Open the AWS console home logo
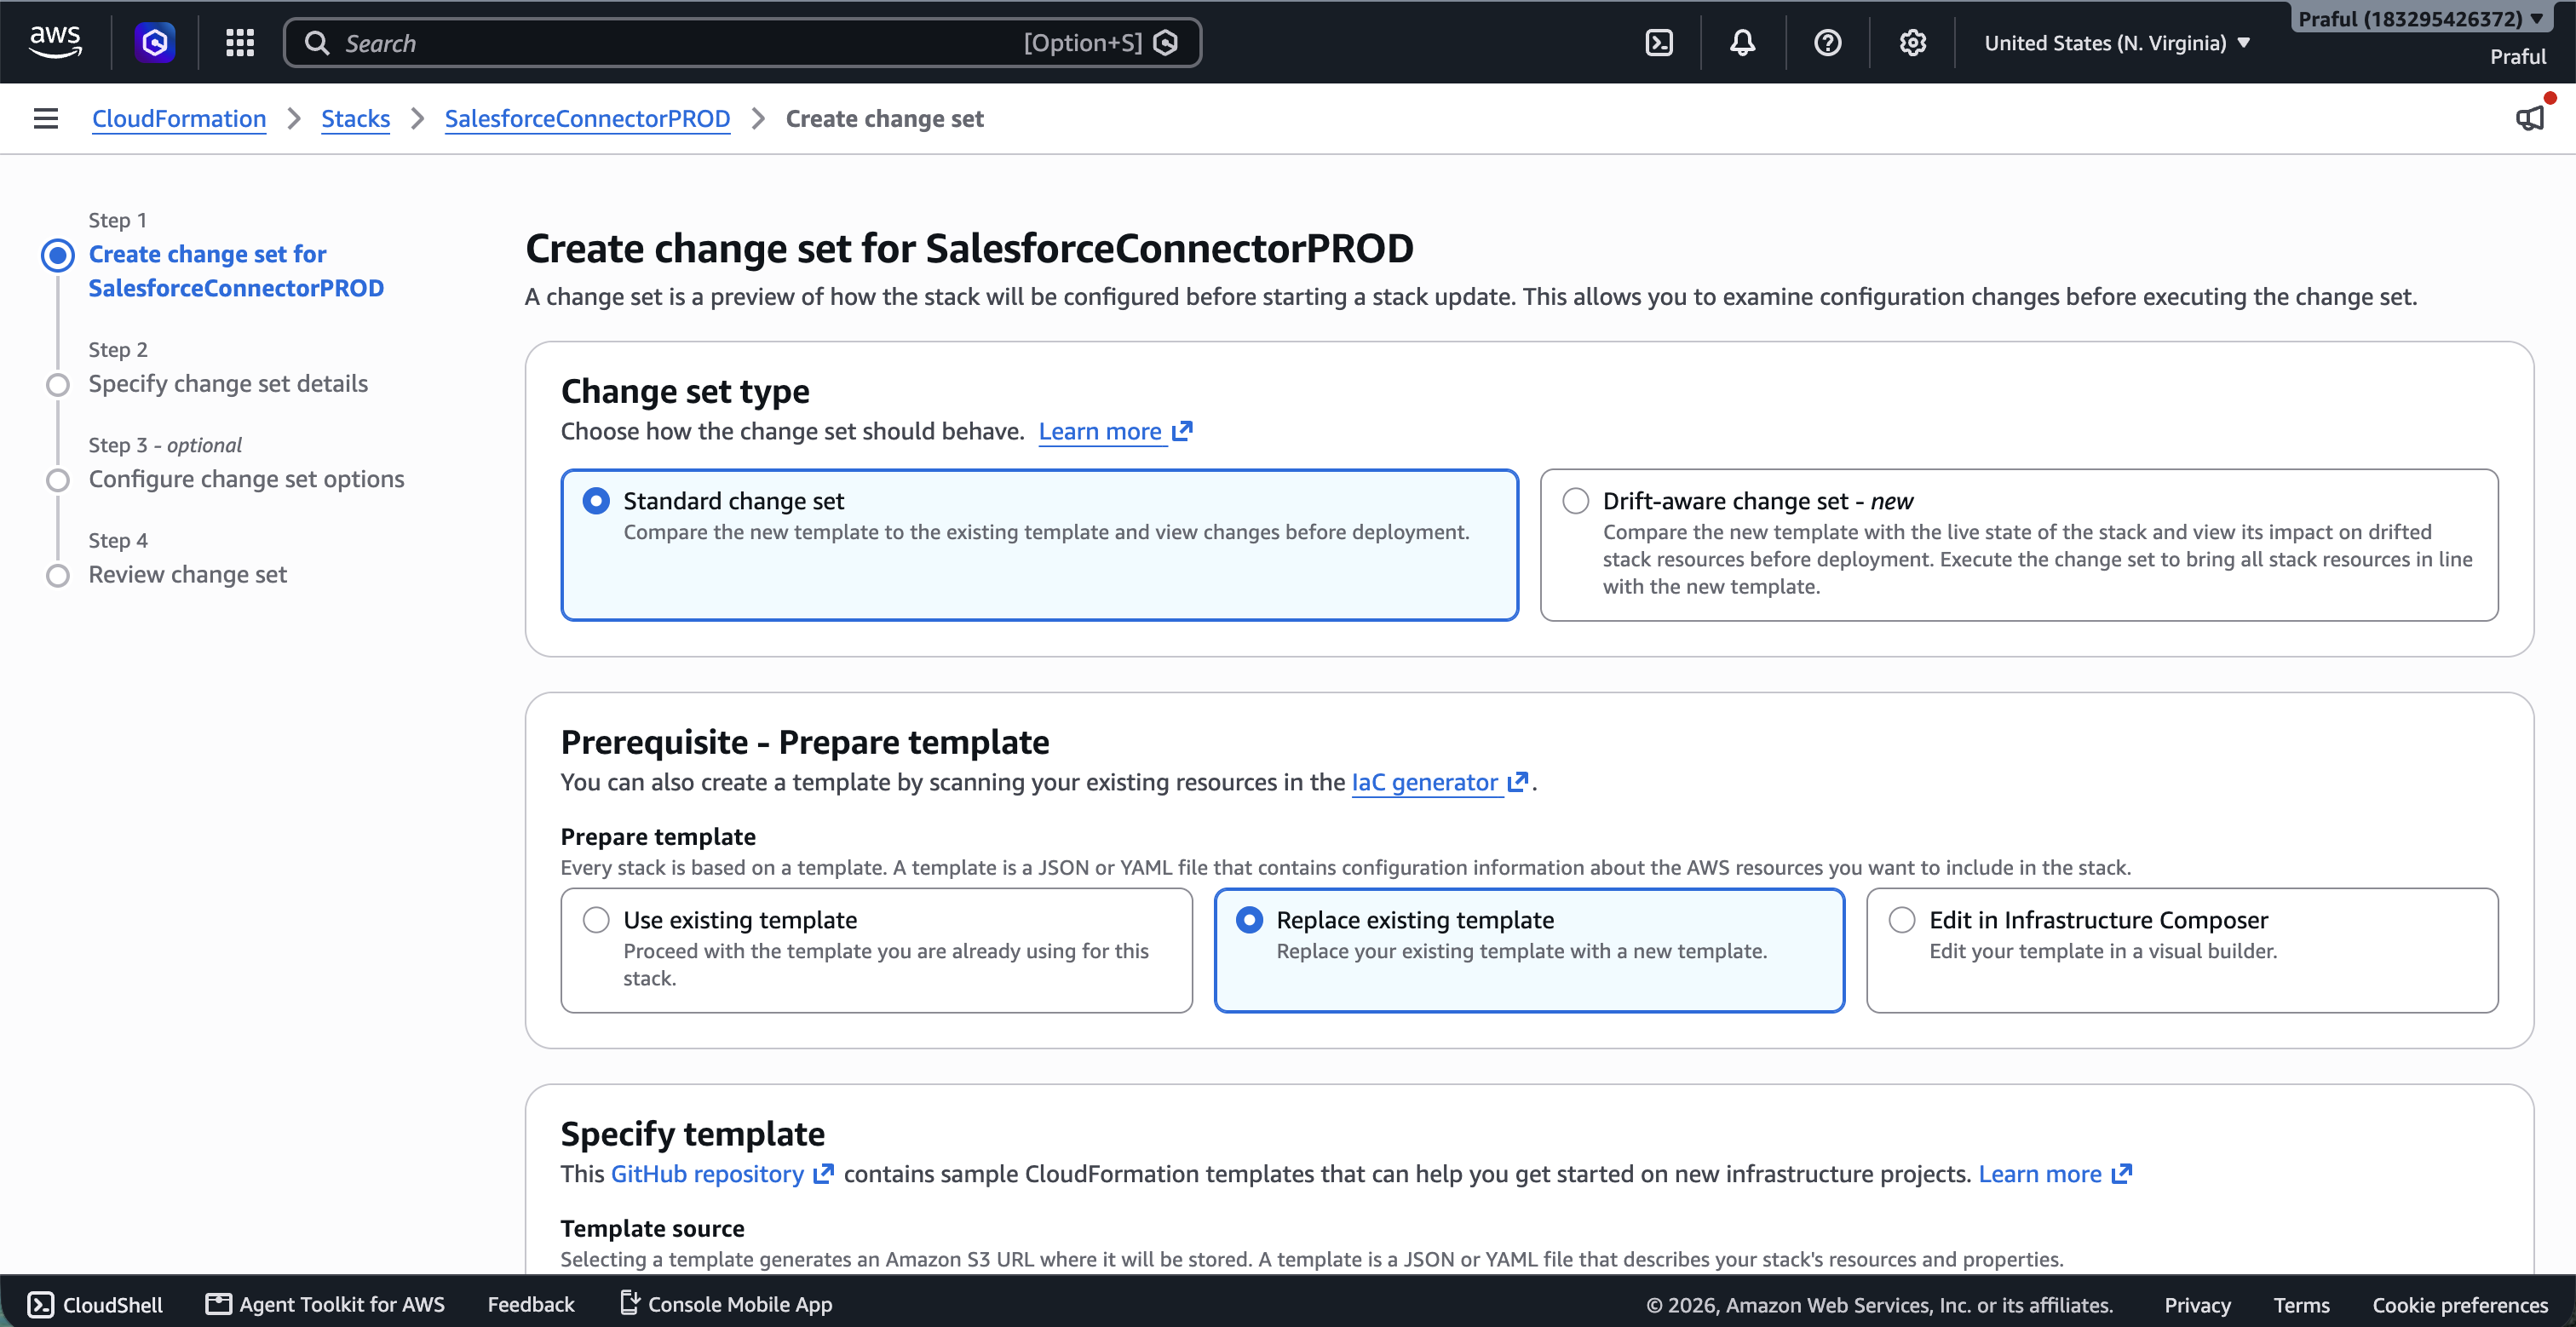This screenshot has height=1327, width=2576. pos(55,42)
